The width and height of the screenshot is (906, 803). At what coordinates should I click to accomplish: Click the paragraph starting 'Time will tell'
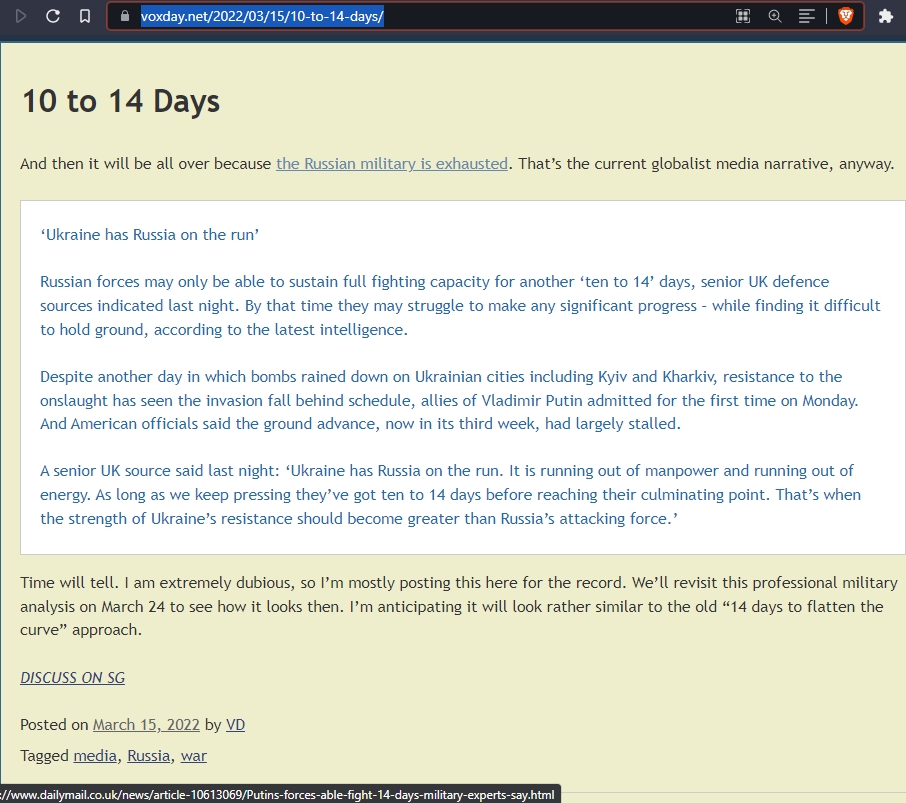(x=459, y=606)
